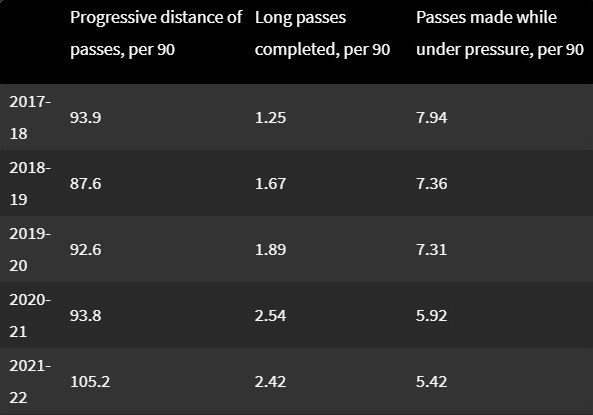Screen dimensions: 593x415
Task: Click the 7.94 under pressure value
Action: coord(432,118)
